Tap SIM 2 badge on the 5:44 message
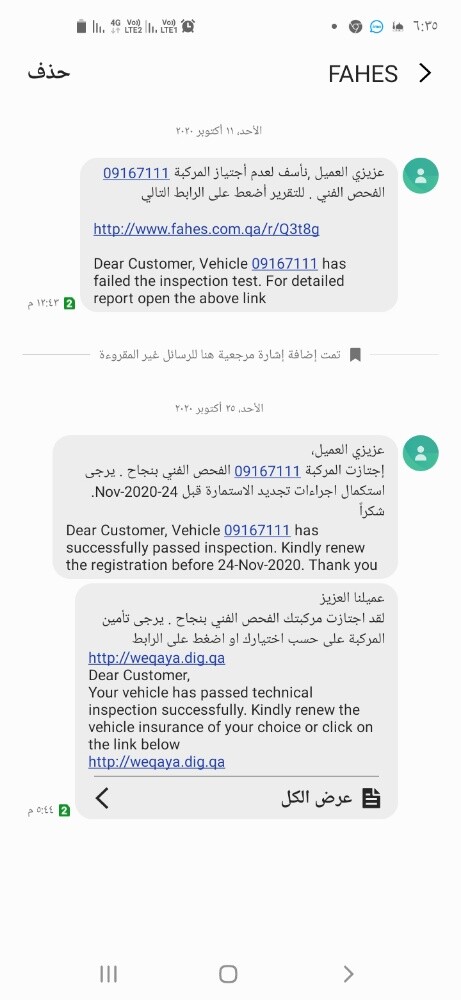461x1000 pixels. 64,811
